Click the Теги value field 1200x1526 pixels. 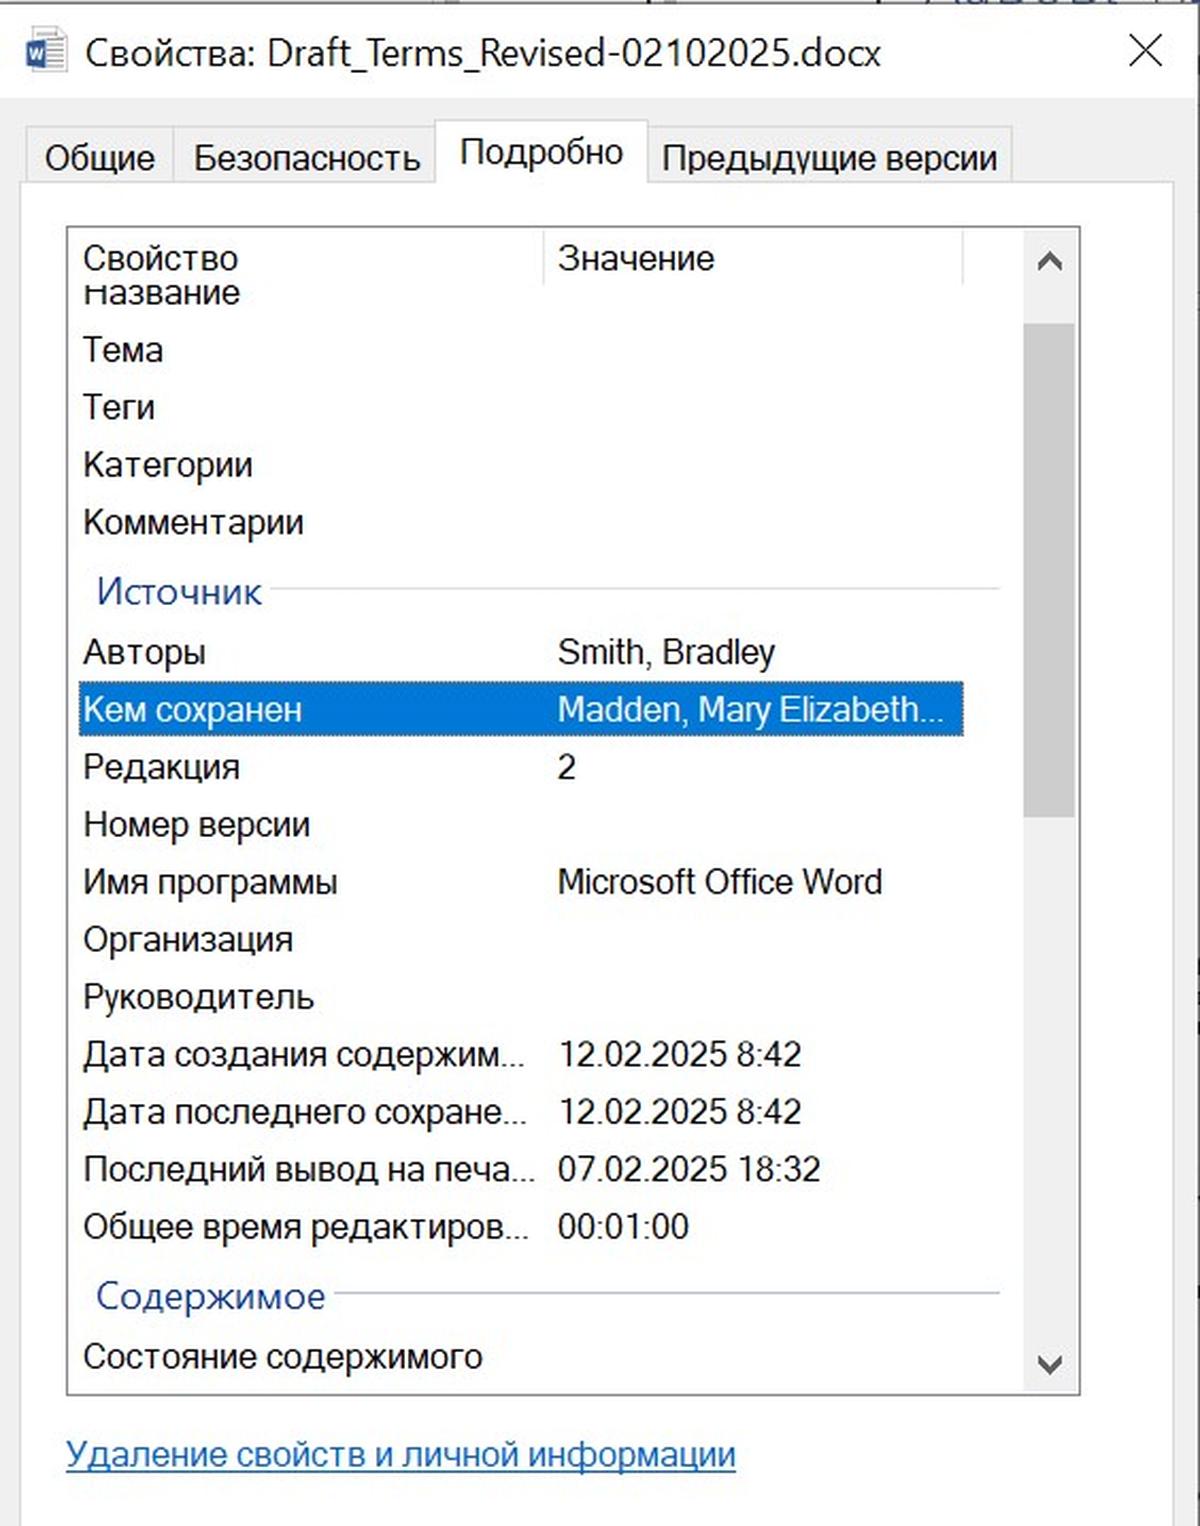pyautogui.click(x=750, y=408)
